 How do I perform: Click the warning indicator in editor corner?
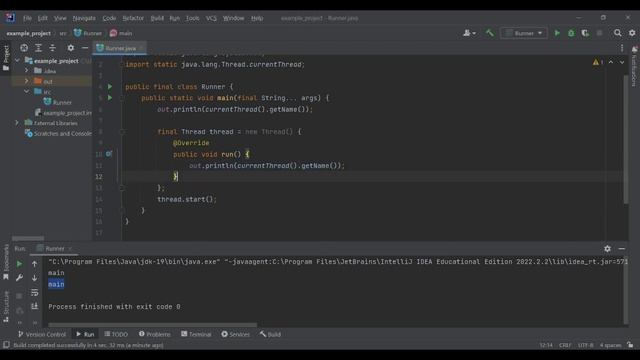(598, 62)
